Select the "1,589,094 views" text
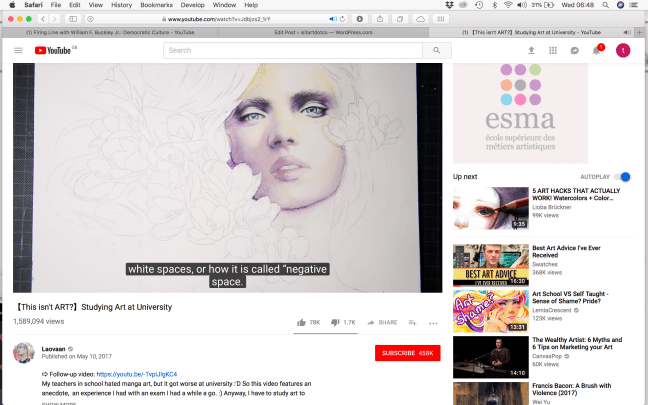This screenshot has width=648, height=405. point(38,322)
